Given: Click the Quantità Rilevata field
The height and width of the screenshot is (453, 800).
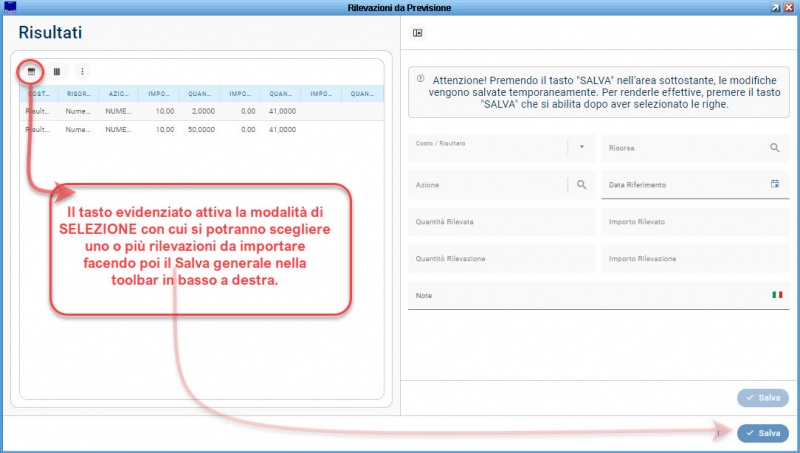Looking at the screenshot, I should pos(502,222).
